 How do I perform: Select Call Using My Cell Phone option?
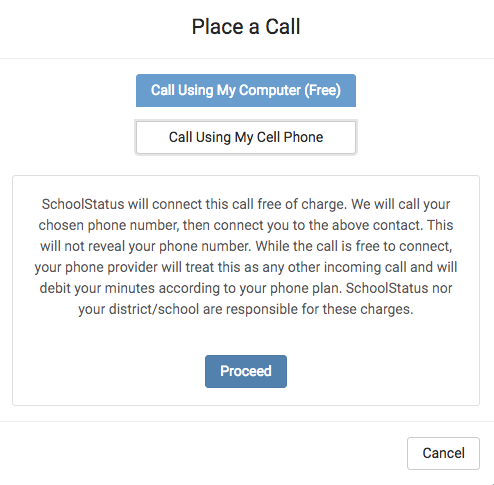[x=246, y=137]
